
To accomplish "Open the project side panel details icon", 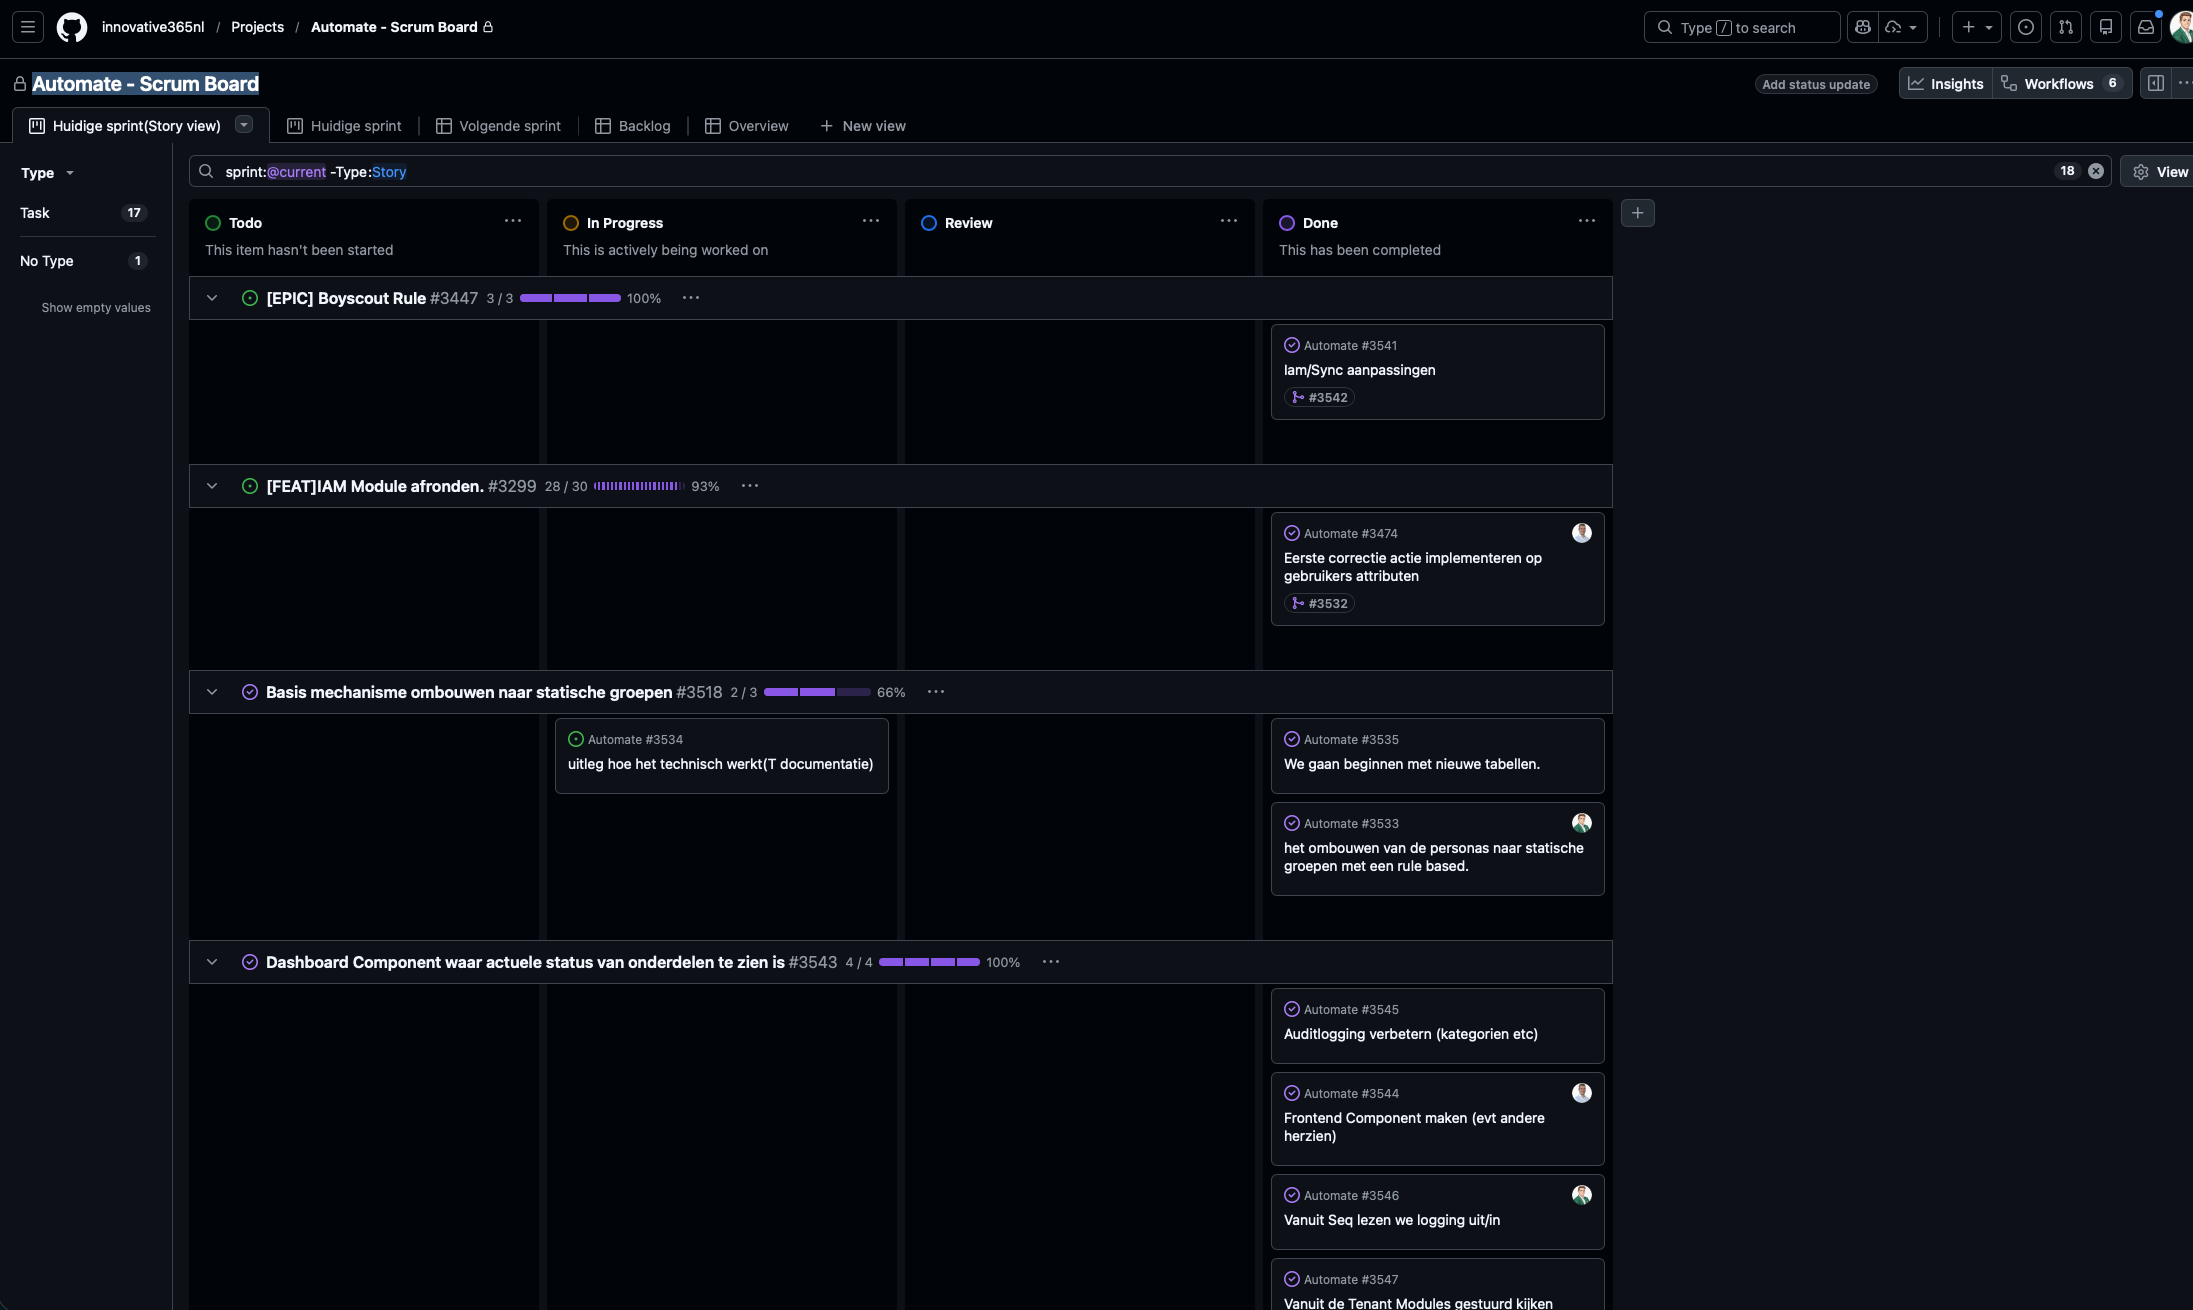I will 2155,83.
